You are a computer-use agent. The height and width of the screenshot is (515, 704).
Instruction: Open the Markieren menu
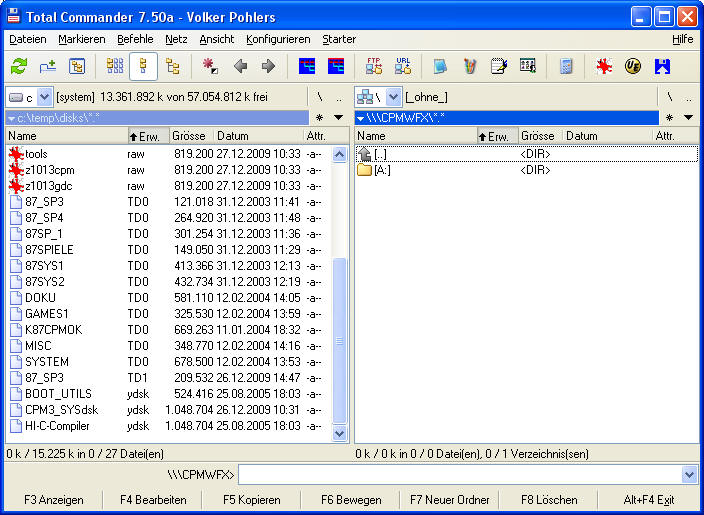pyautogui.click(x=82, y=40)
